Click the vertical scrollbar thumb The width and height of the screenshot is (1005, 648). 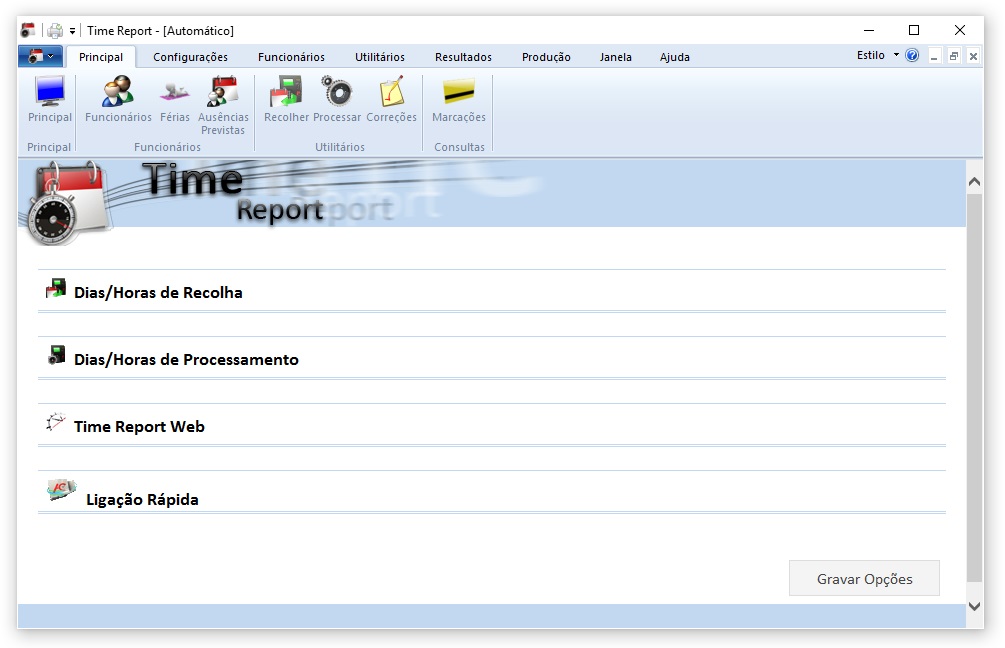974,388
